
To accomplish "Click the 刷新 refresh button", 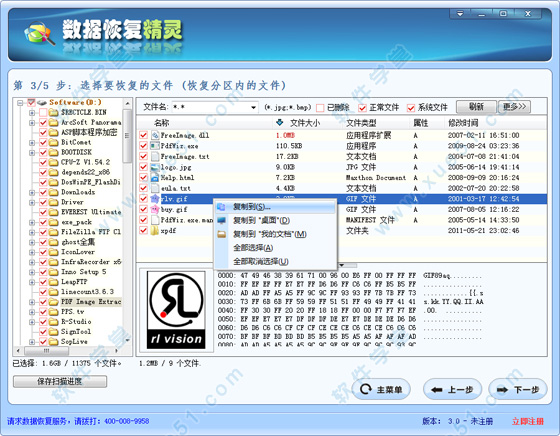I will point(476,107).
